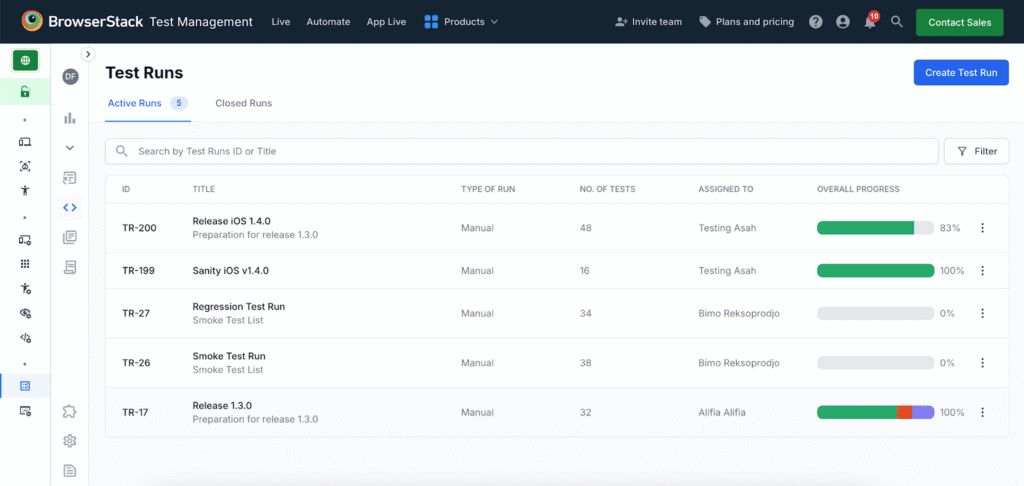1024x486 pixels.
Task: Select the code brackets sidebar icon
Action: coord(70,208)
